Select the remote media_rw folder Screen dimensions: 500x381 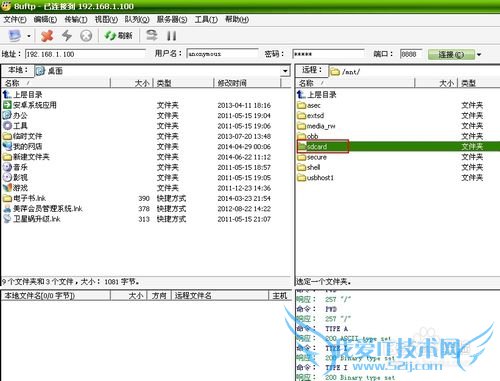pos(316,126)
